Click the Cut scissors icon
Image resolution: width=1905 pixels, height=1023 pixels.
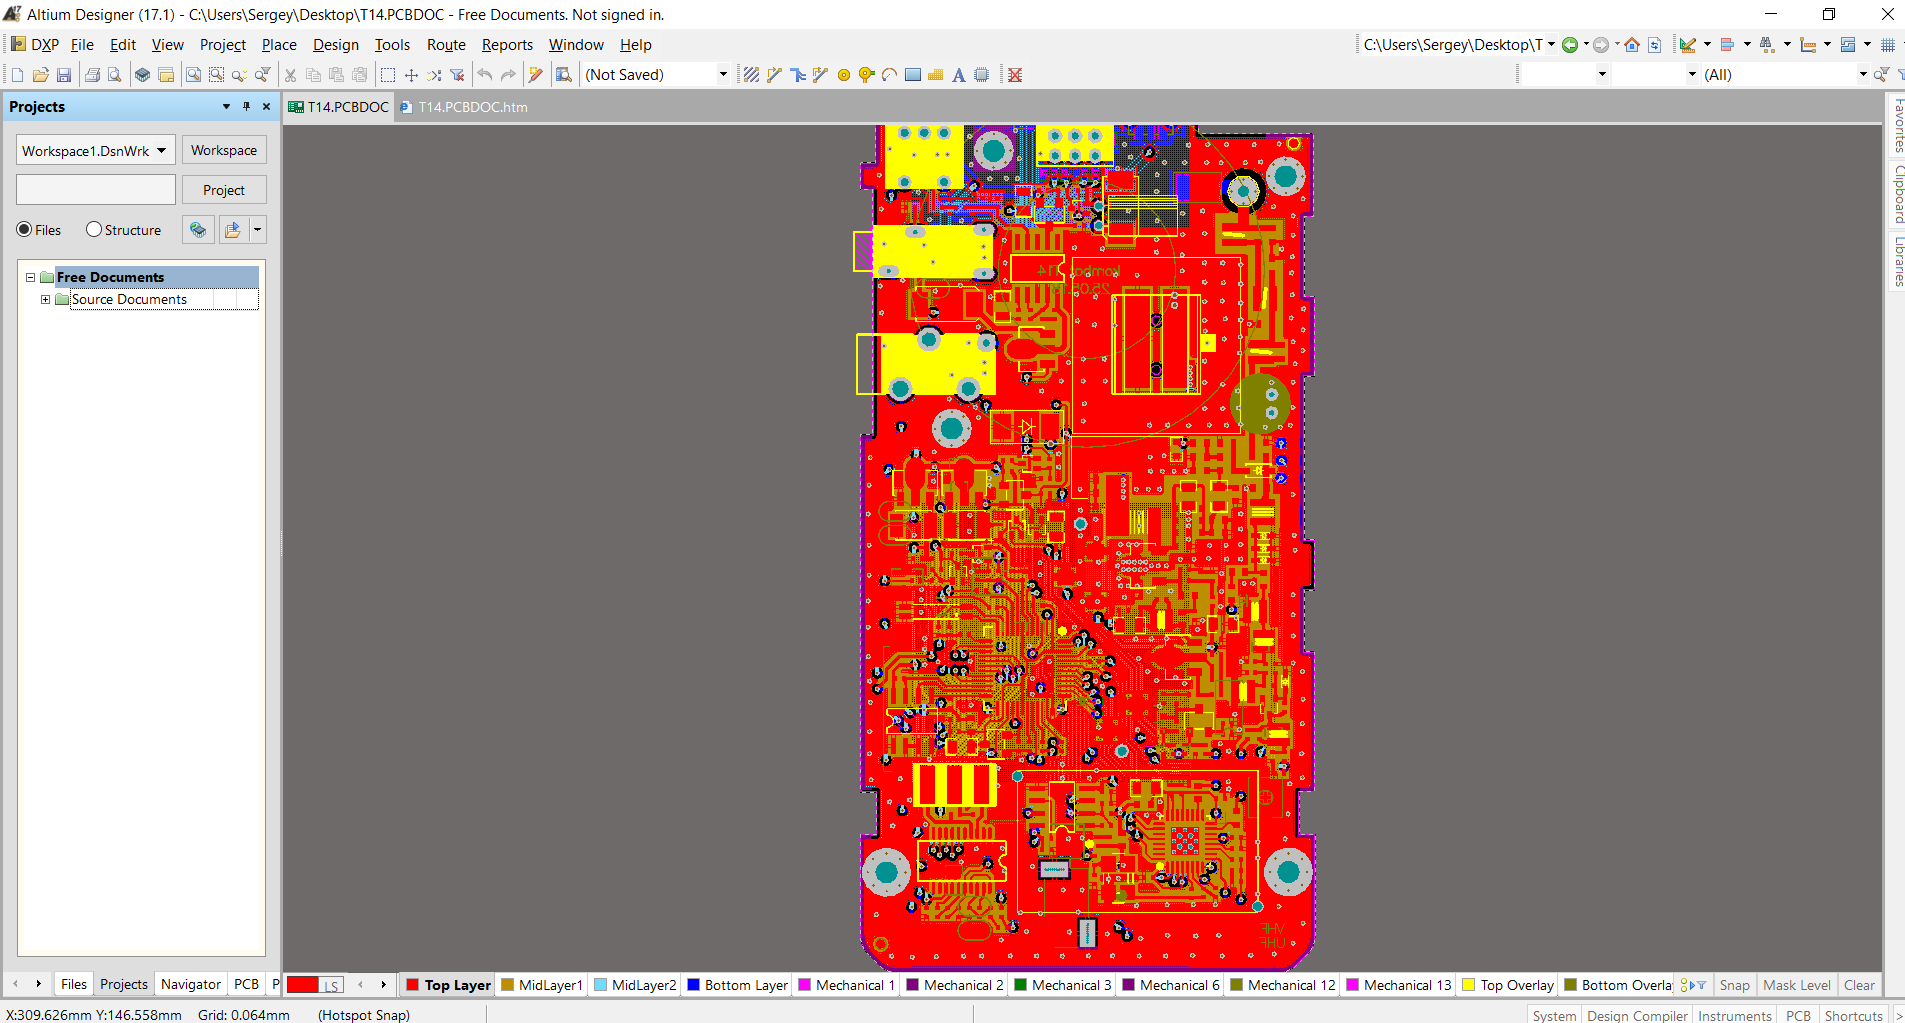point(290,75)
